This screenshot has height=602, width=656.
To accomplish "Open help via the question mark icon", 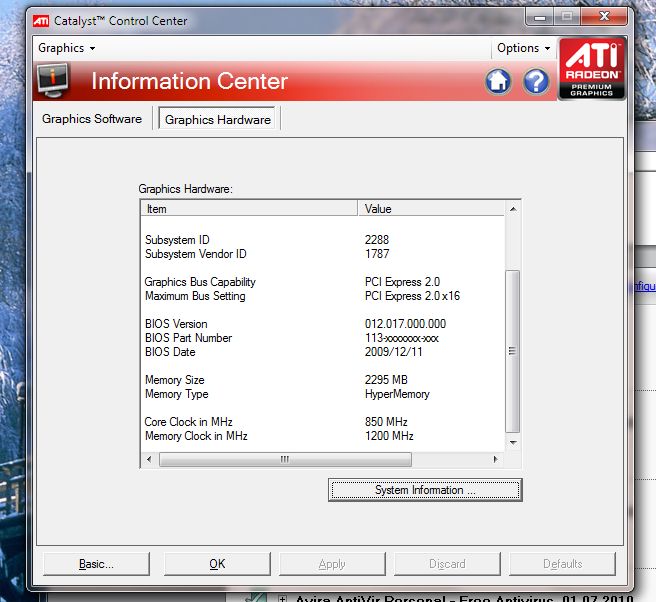I will coord(536,81).
